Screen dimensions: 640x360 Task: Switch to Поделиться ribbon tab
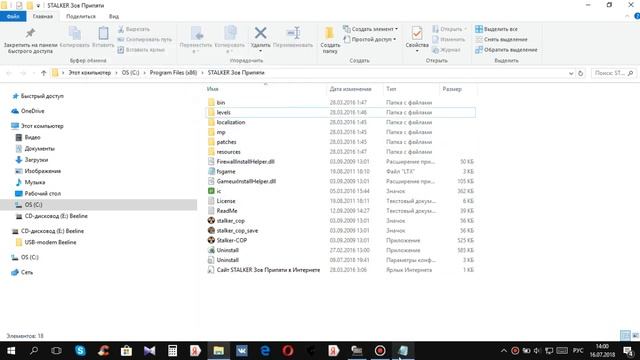[x=81, y=16]
